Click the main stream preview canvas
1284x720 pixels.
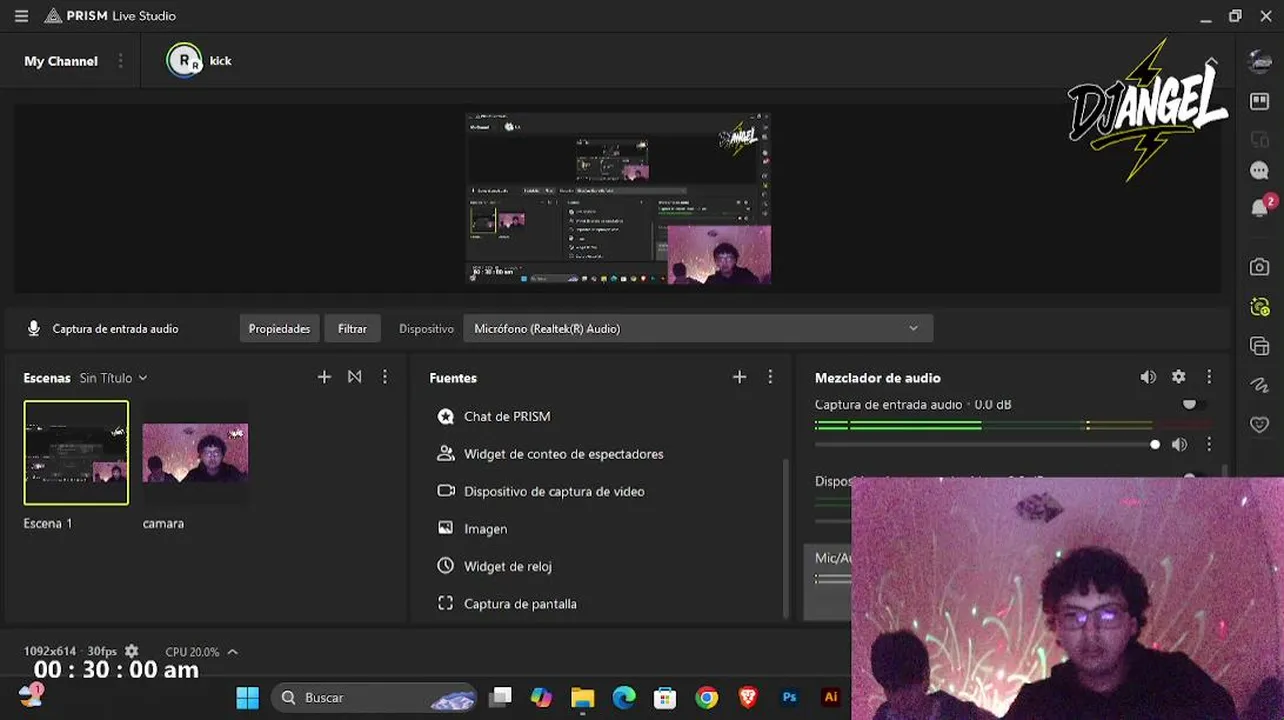tap(618, 198)
